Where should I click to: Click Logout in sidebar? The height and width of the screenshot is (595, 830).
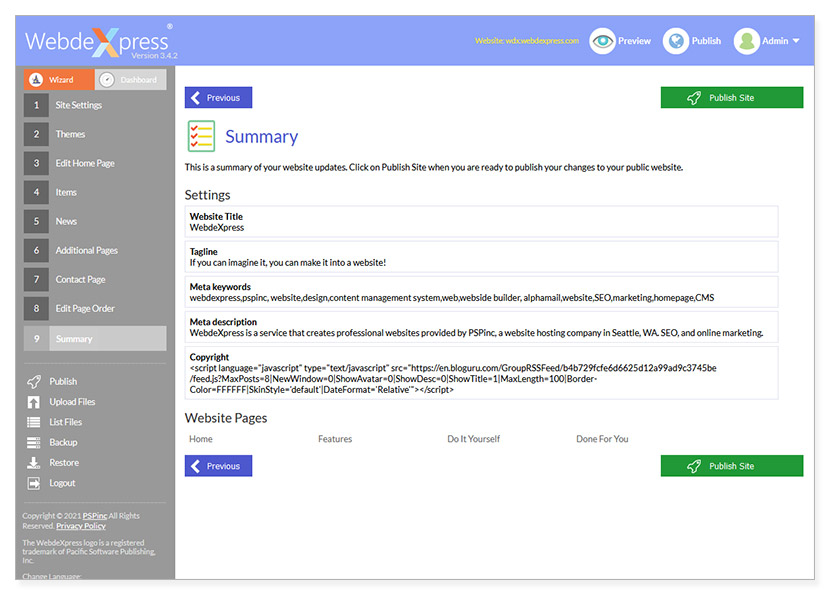(62, 483)
